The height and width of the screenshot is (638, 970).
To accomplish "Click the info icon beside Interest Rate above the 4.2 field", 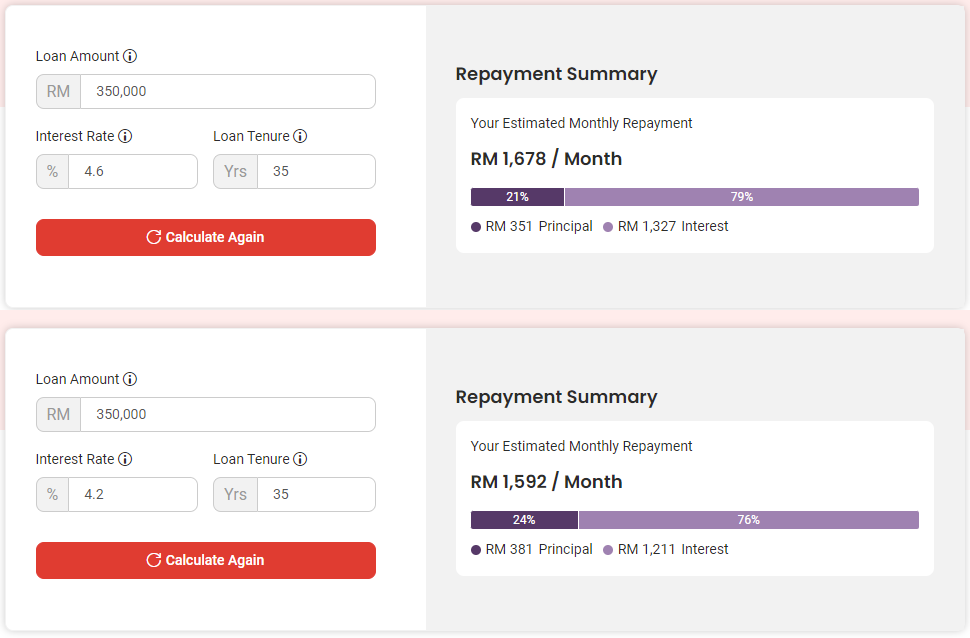I will coord(125,460).
